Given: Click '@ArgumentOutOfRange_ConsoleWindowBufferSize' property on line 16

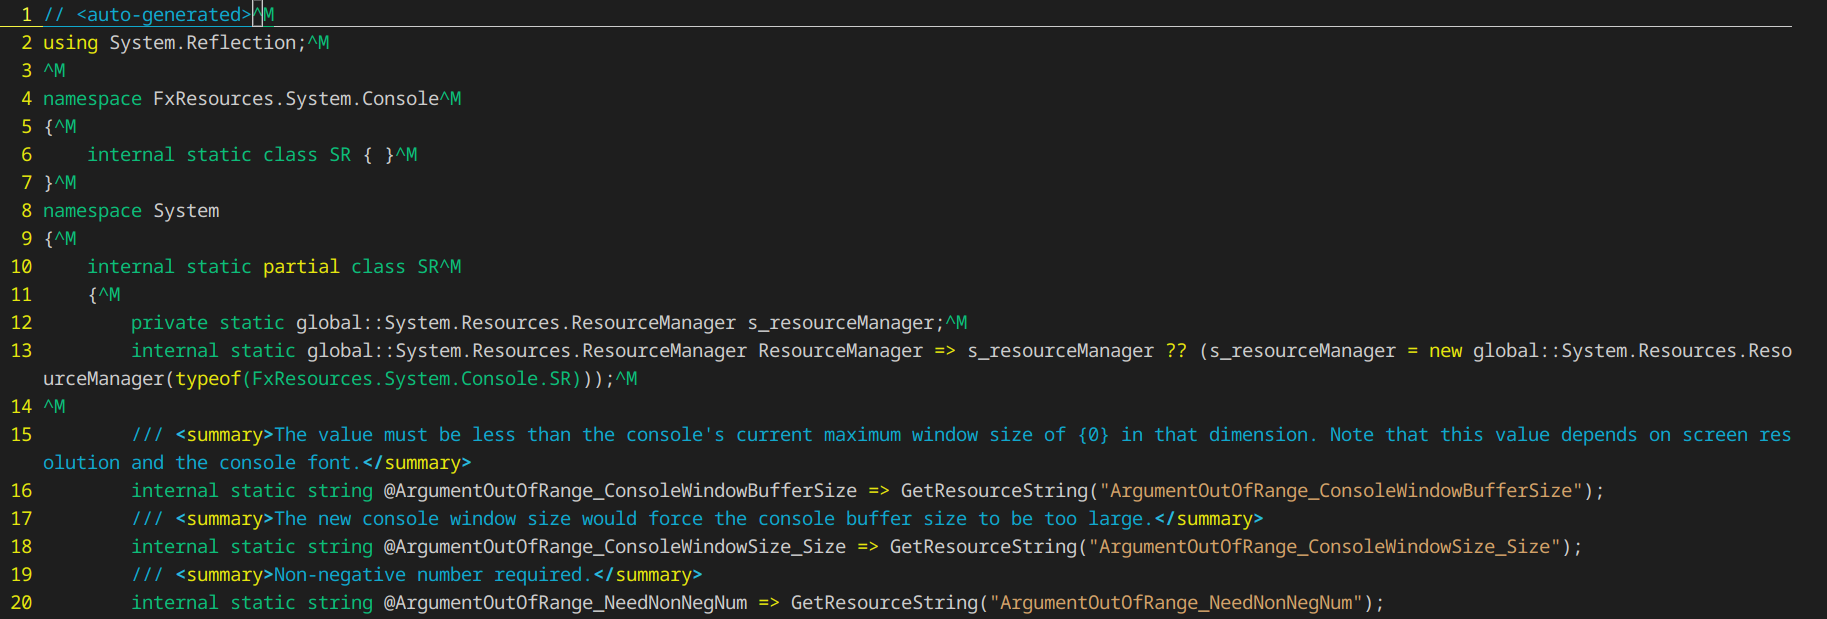Looking at the screenshot, I should 620,491.
